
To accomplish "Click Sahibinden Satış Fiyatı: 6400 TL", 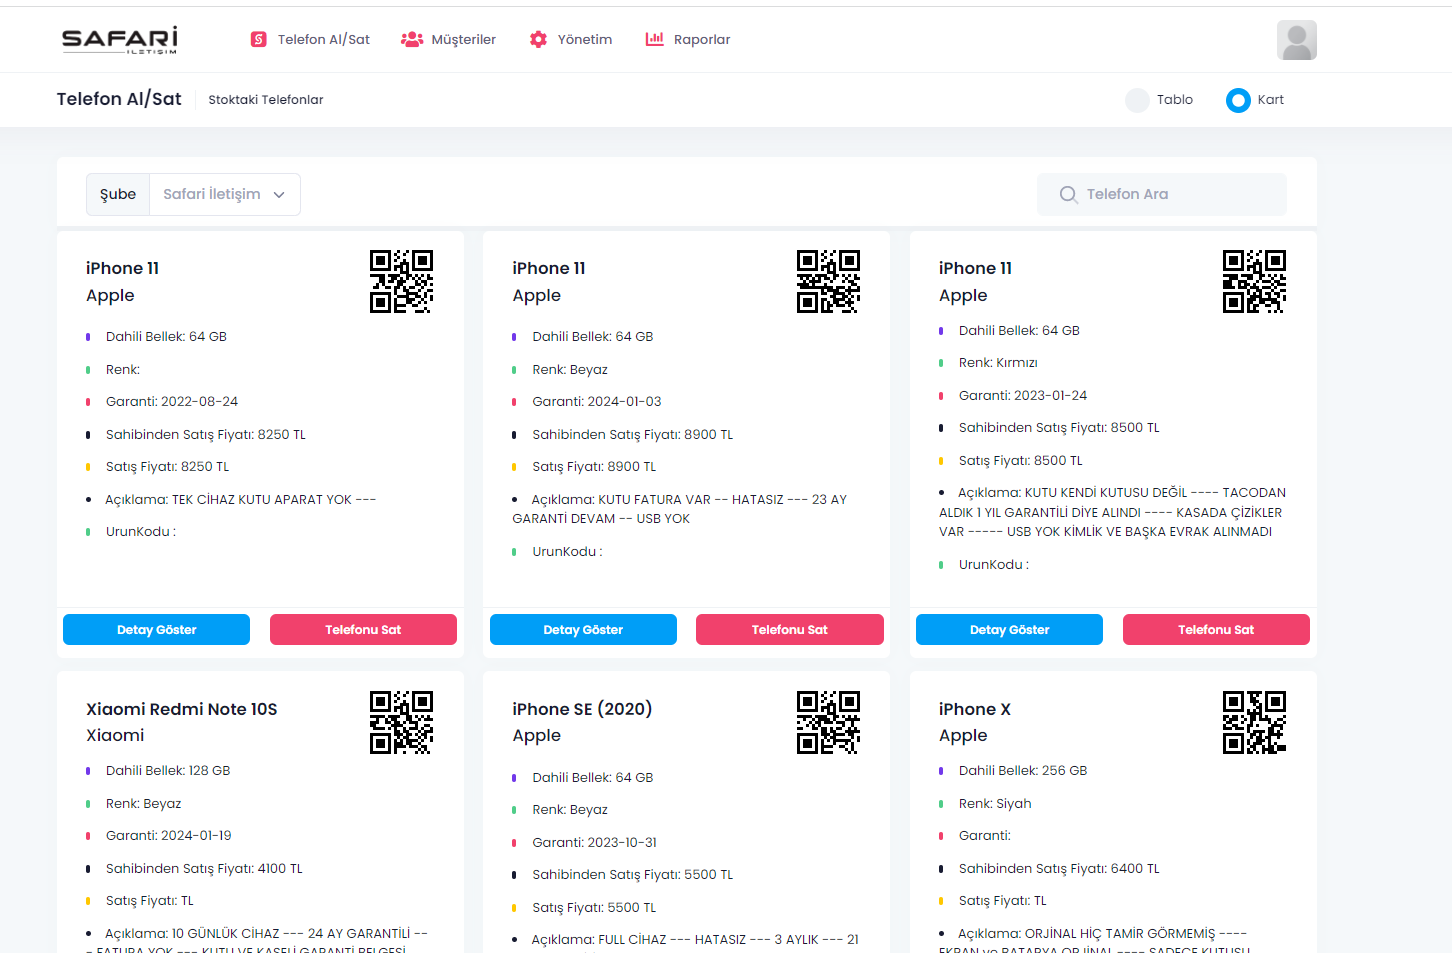I will click(x=1059, y=868).
